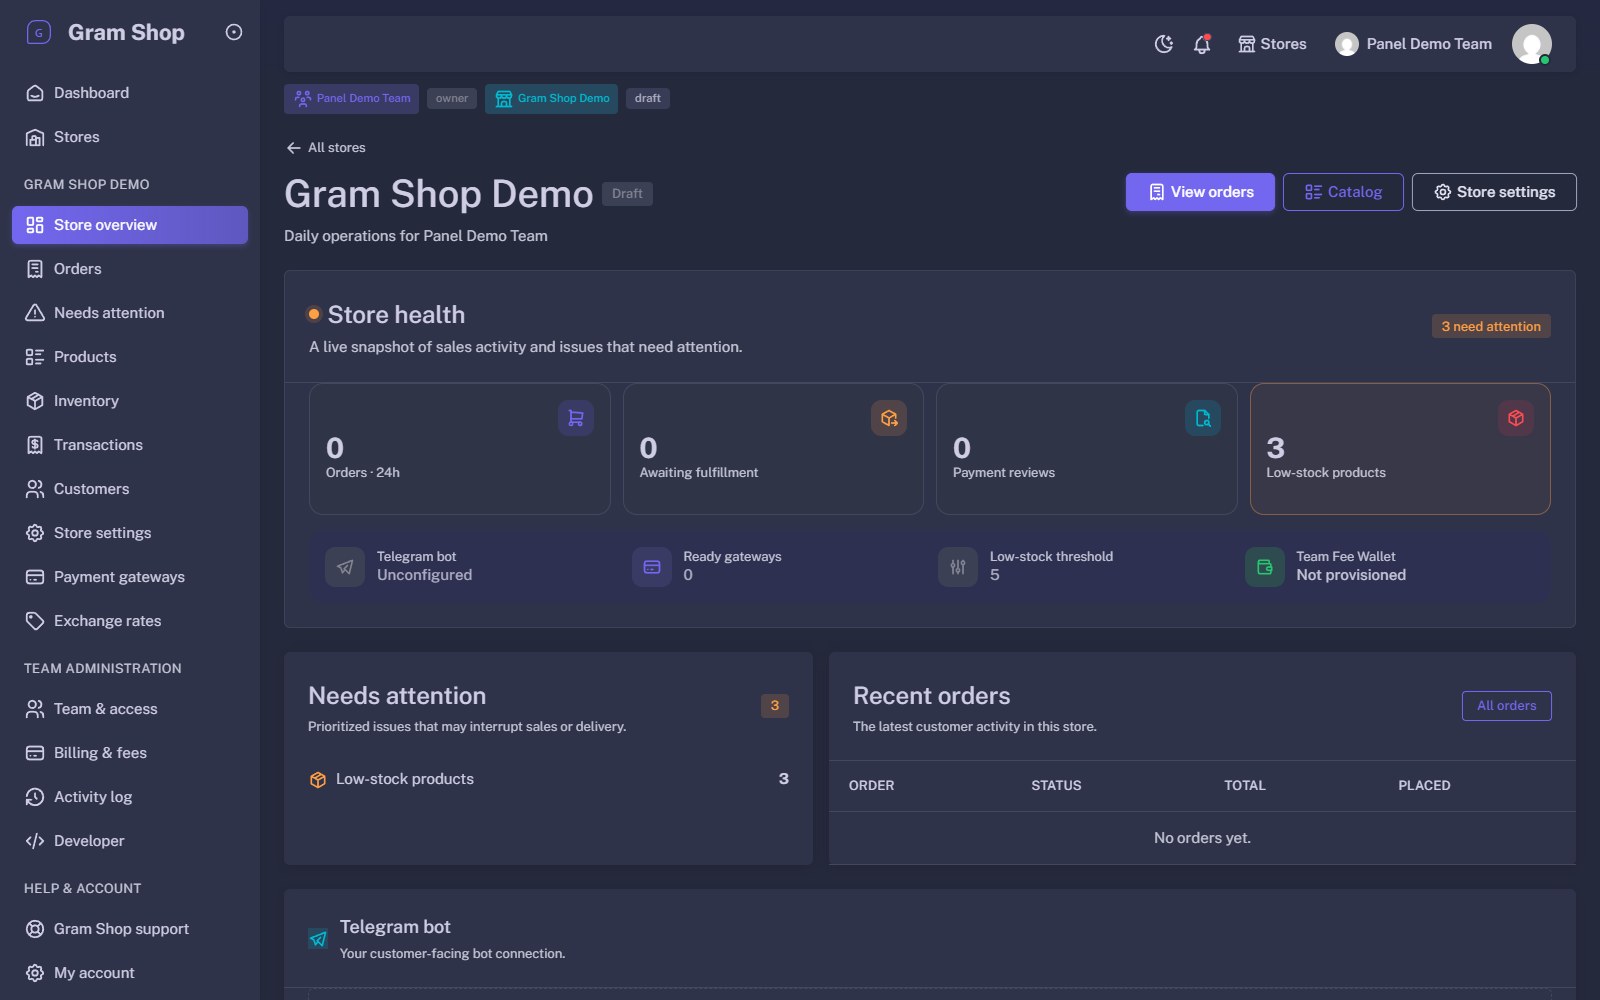The width and height of the screenshot is (1600, 1000).
Task: Open Orders in sidebar
Action: point(130,269)
